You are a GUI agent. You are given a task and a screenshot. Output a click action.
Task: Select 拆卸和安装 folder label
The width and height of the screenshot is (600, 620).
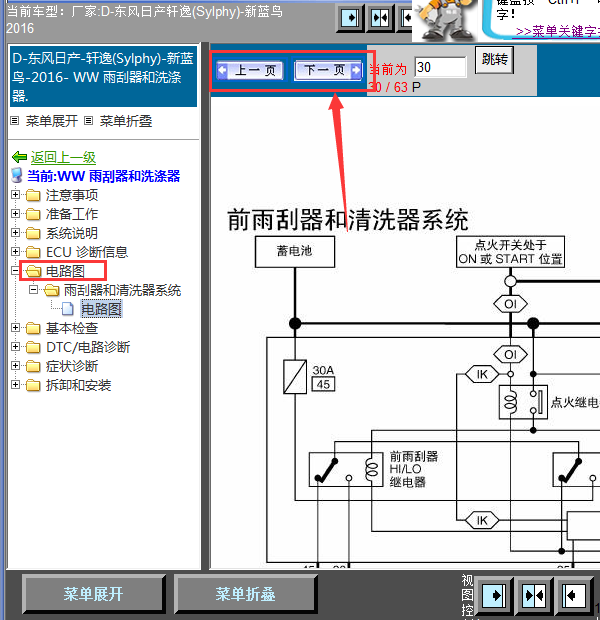click(x=78, y=385)
